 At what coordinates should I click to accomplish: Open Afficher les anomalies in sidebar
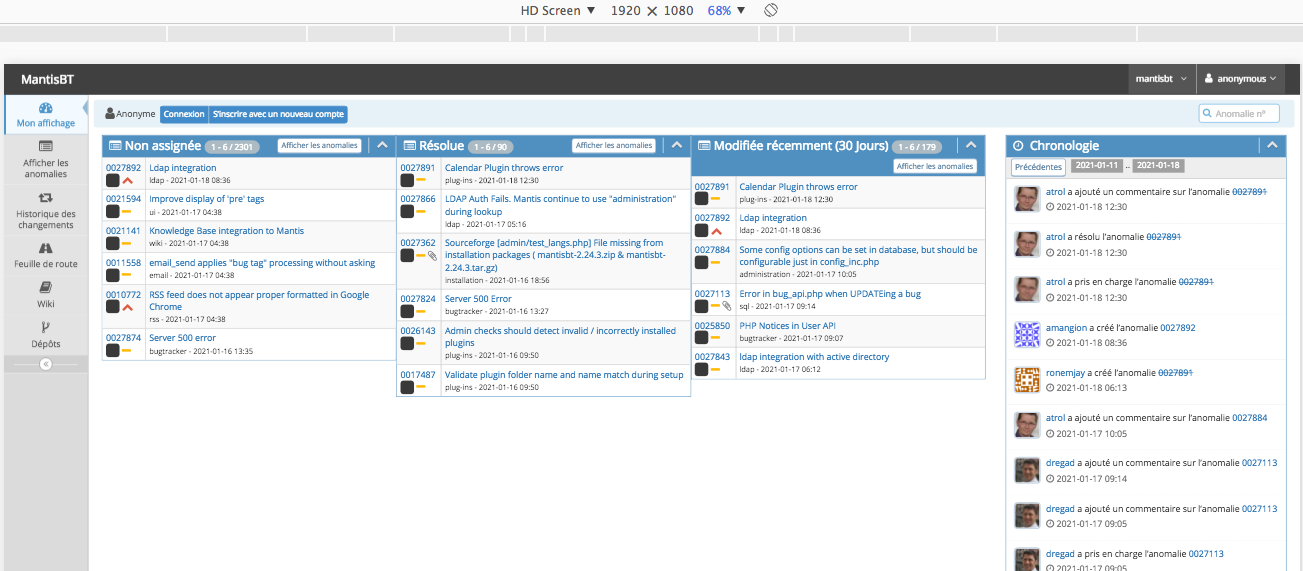[45, 146]
